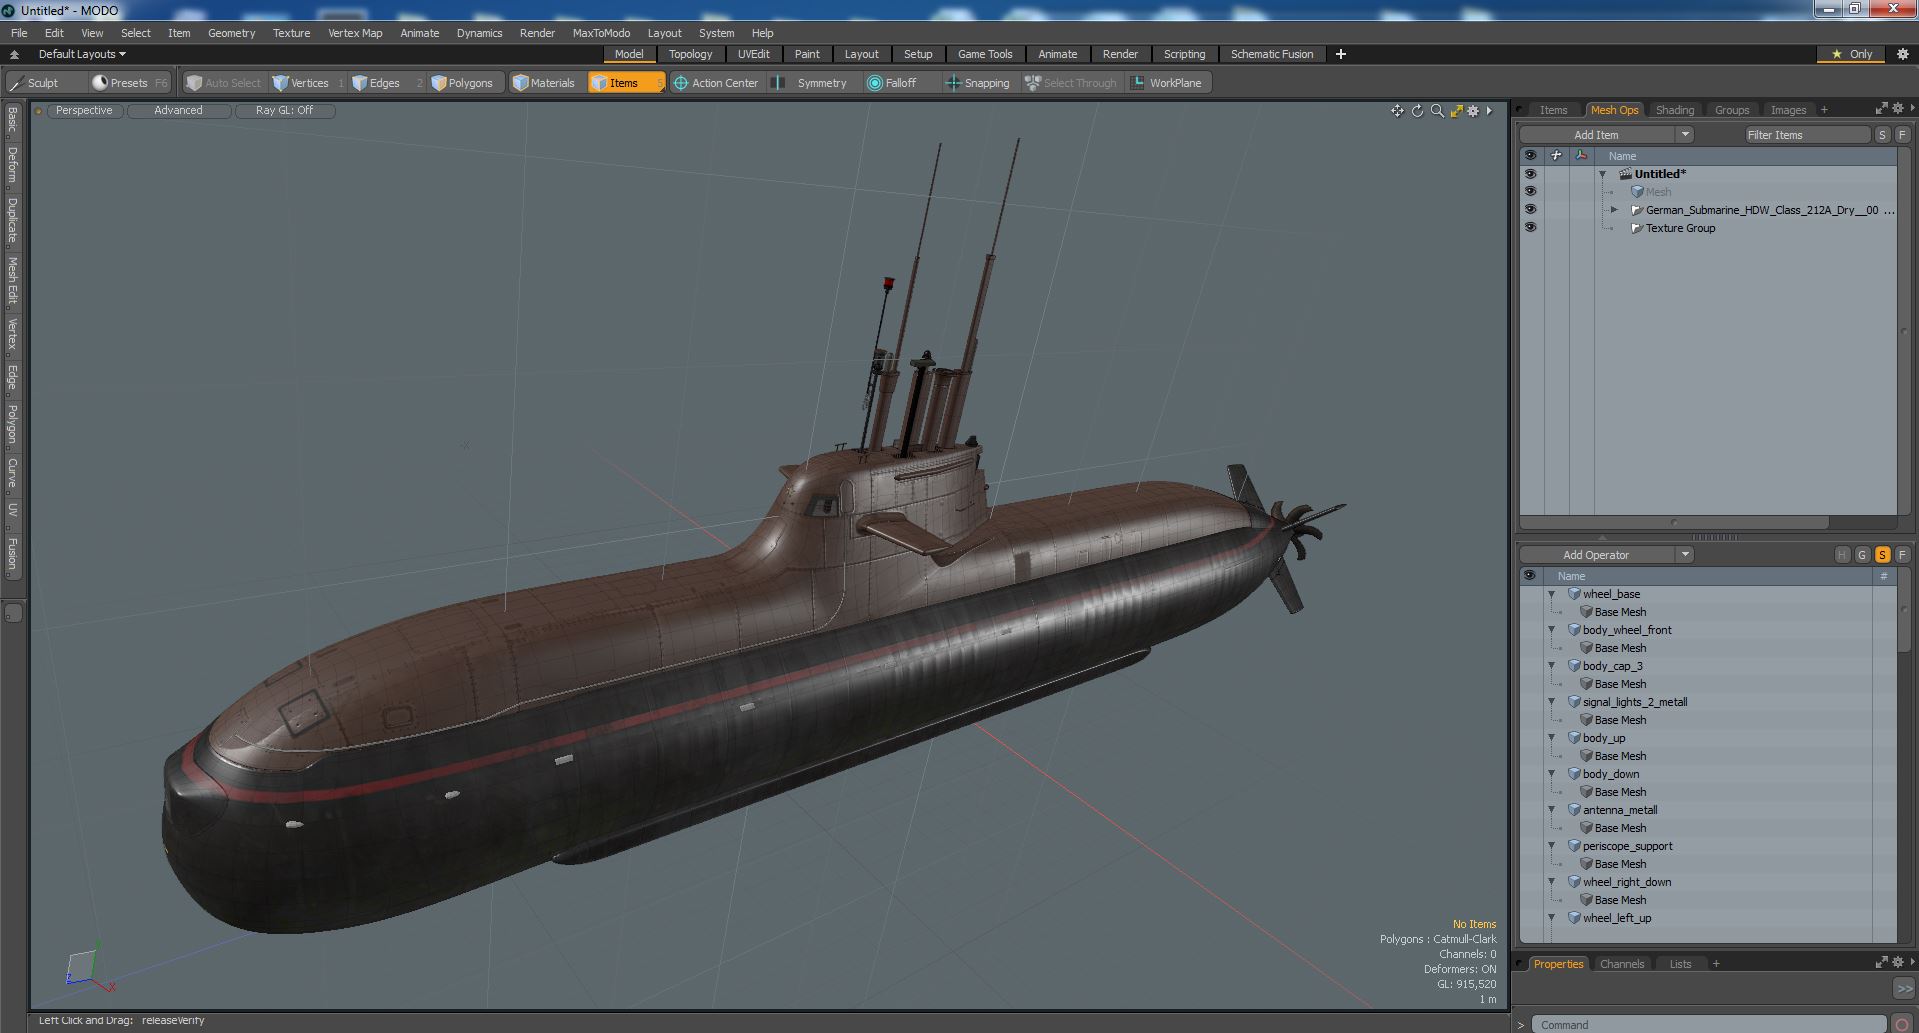
Task: Click the Filter Items field
Action: pyautogui.click(x=1806, y=135)
